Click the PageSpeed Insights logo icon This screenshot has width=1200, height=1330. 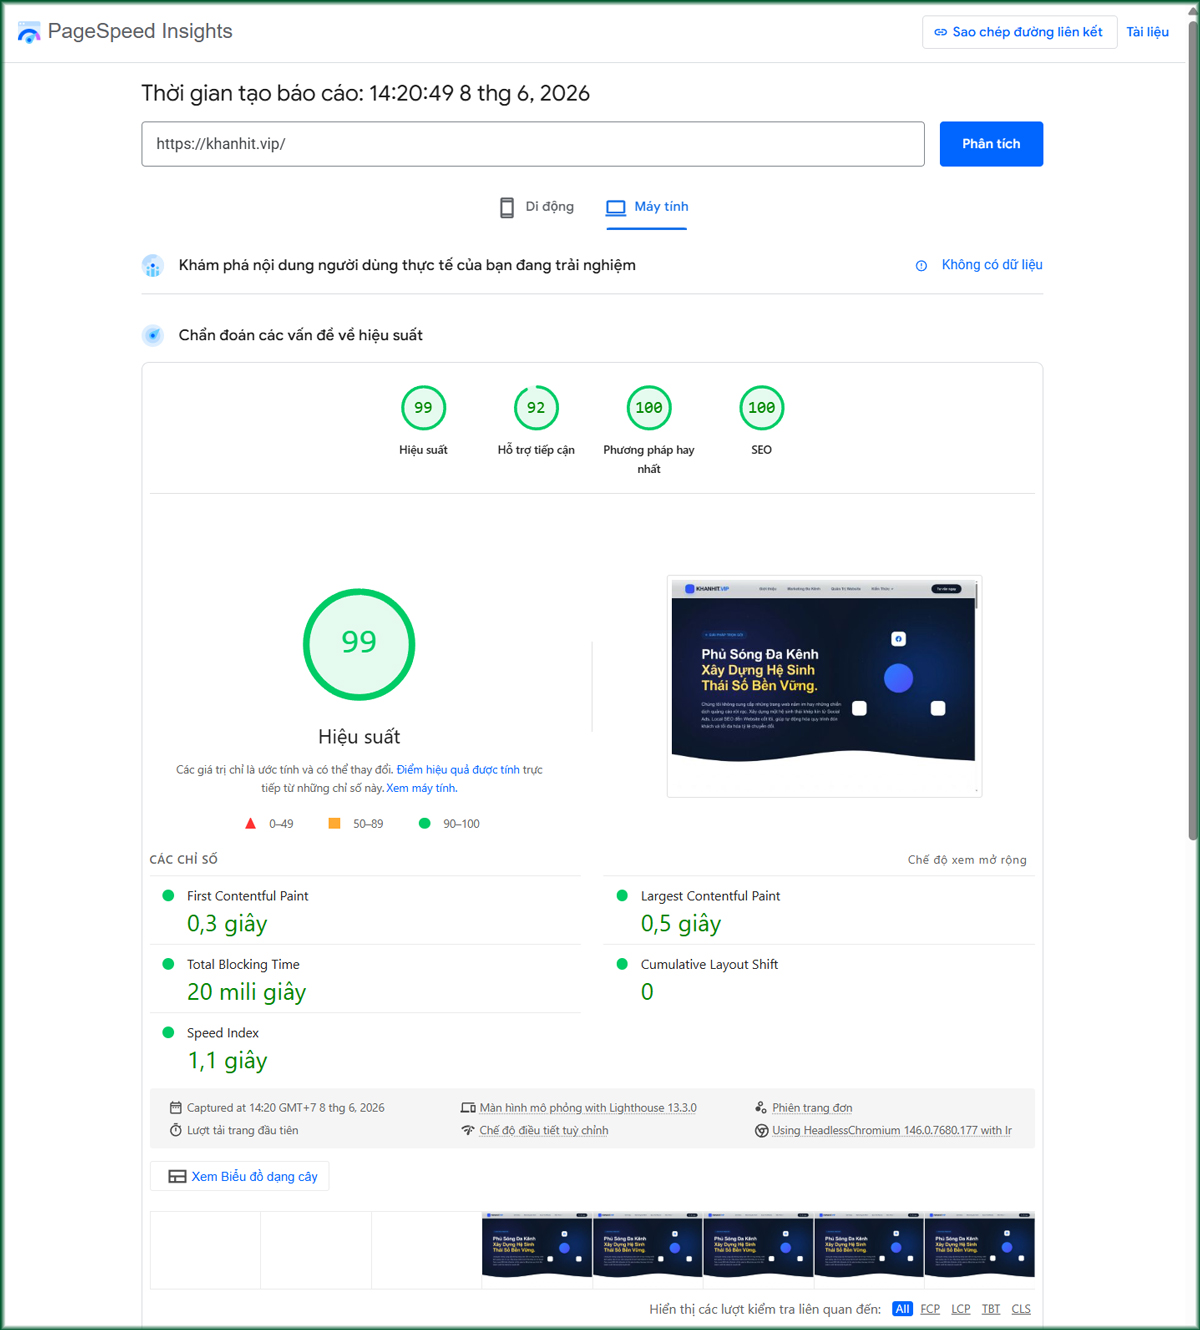pyautogui.click(x=29, y=32)
